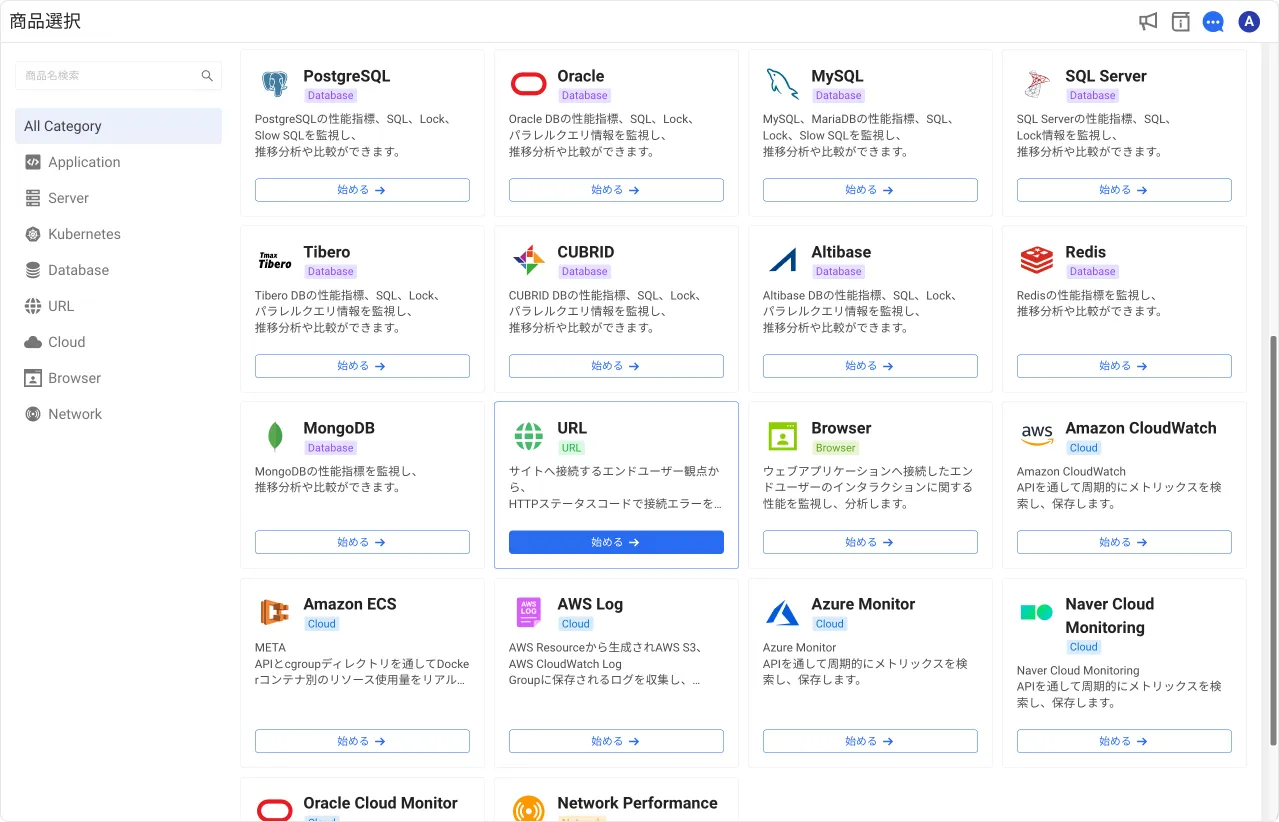Viewport: 1279px width, 822px height.
Task: Select the Network category
Action: [118, 414]
